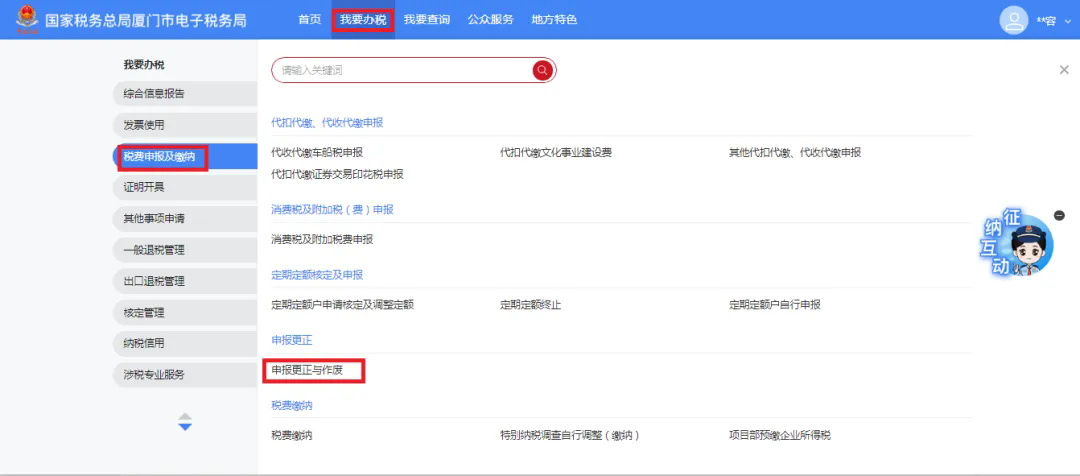The height and width of the screenshot is (476, 1080).
Task: Open 代收代缴车船税申报 link
Action: (x=317, y=152)
